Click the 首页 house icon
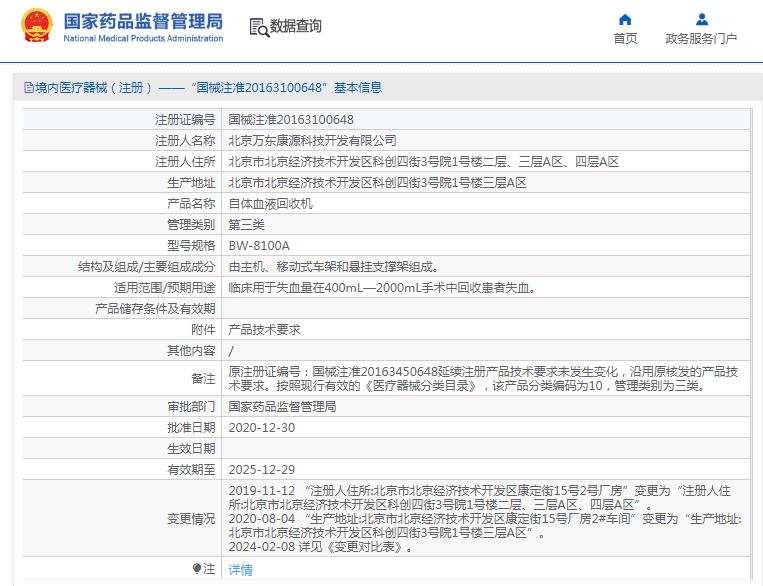Viewport: 763px width, 586px height. click(x=625, y=19)
